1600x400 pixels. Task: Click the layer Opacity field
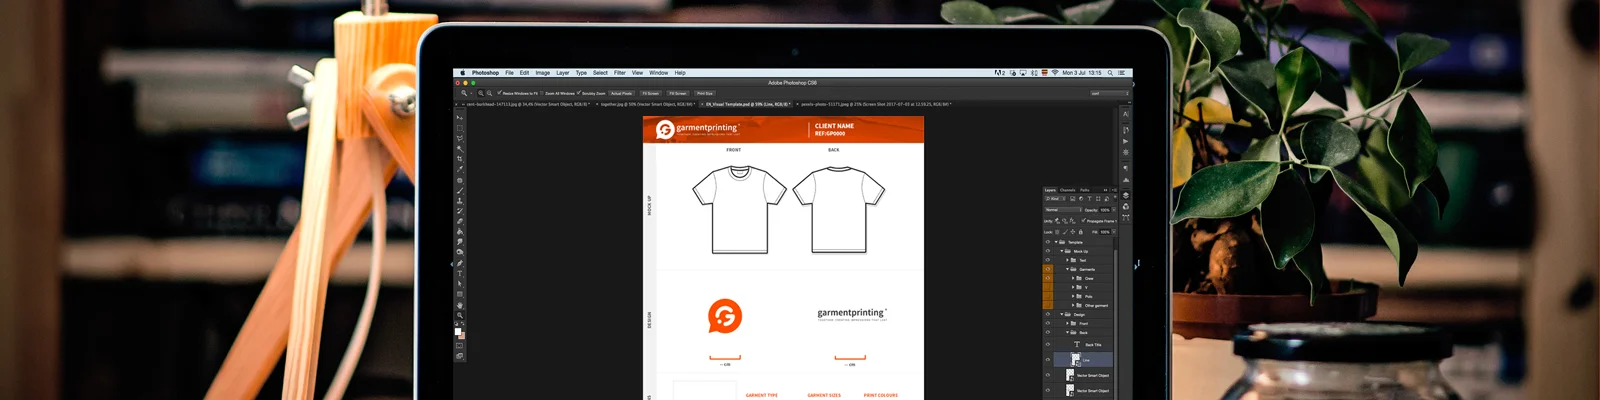(1105, 210)
